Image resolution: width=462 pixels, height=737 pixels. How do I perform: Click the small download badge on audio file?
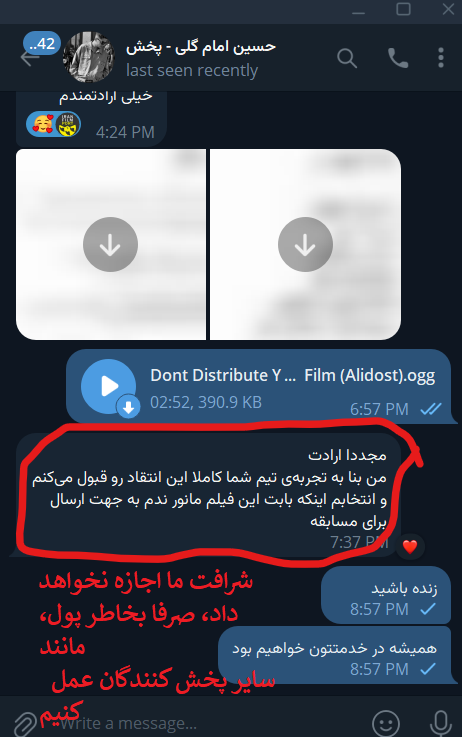pyautogui.click(x=128, y=408)
